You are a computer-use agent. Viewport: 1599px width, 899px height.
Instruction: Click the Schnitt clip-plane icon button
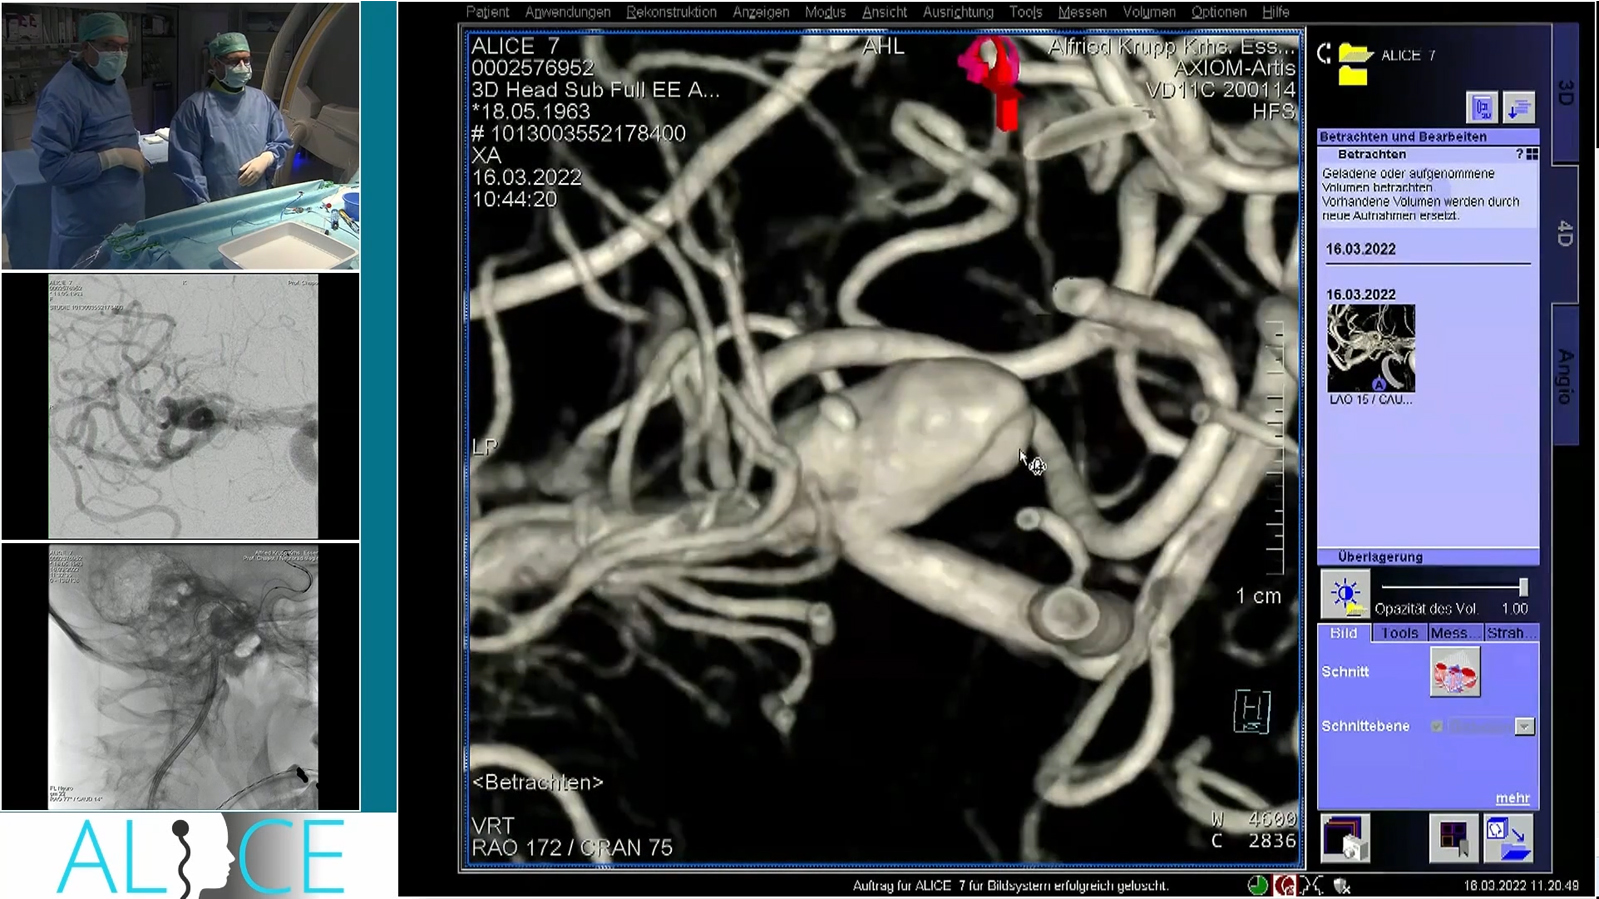(1454, 672)
